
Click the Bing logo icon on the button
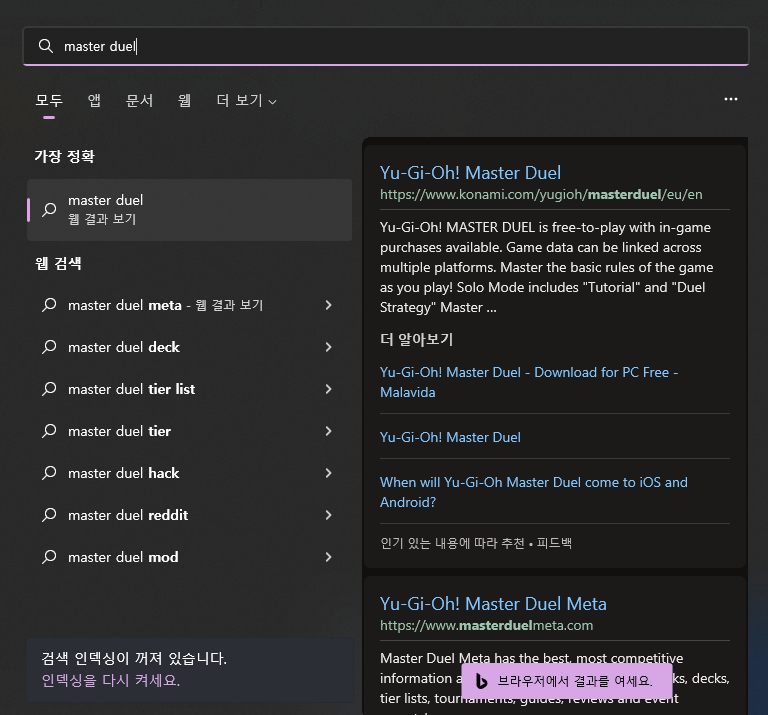(x=481, y=681)
